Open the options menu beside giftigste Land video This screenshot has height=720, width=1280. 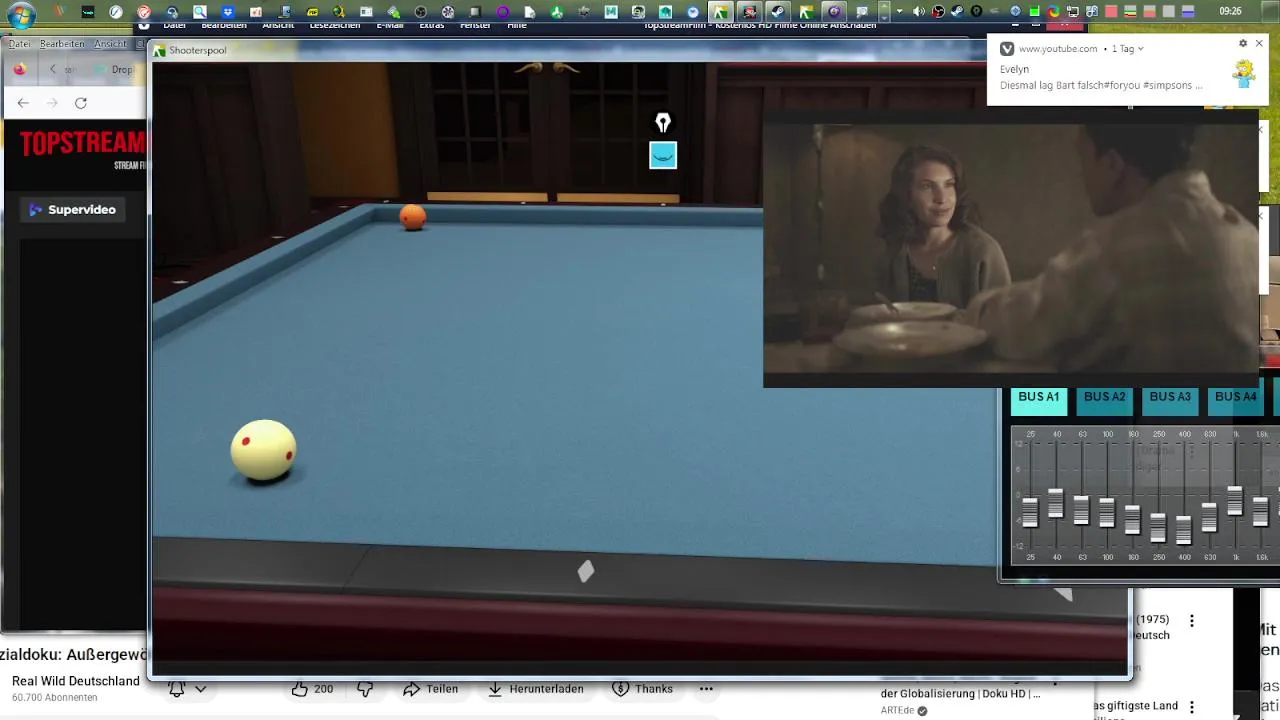click(x=1191, y=708)
